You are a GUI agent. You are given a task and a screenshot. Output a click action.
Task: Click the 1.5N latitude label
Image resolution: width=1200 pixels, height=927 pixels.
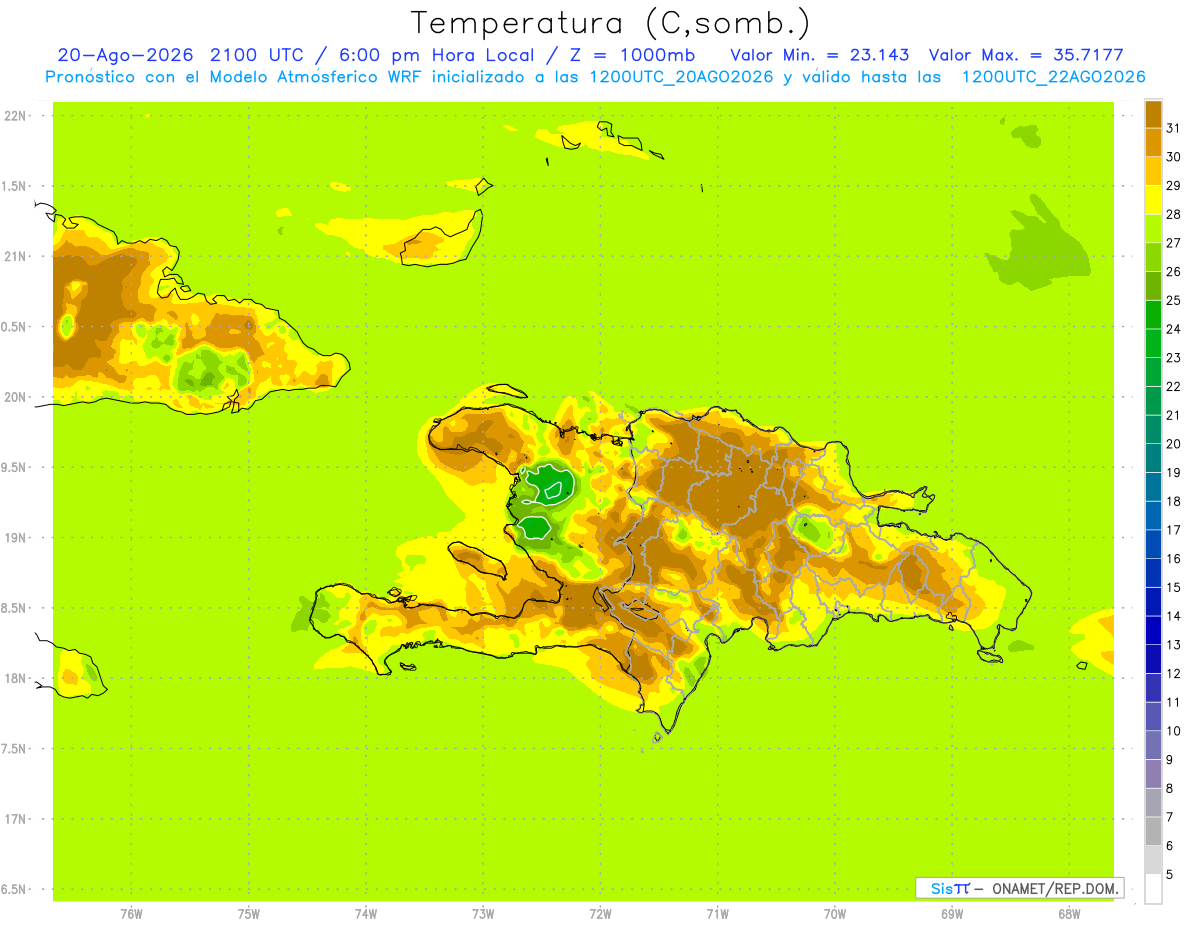15,186
